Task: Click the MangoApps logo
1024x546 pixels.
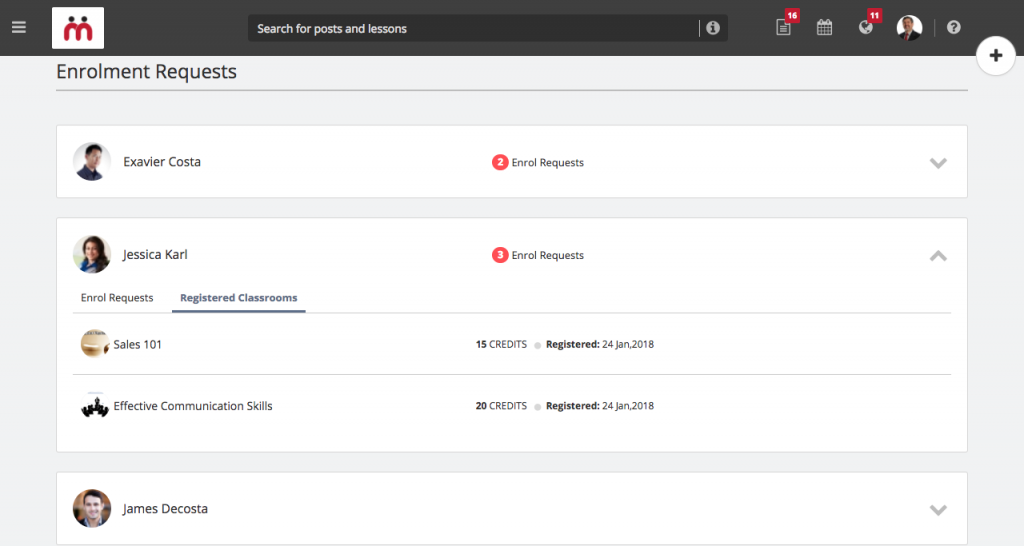Action: coord(78,28)
